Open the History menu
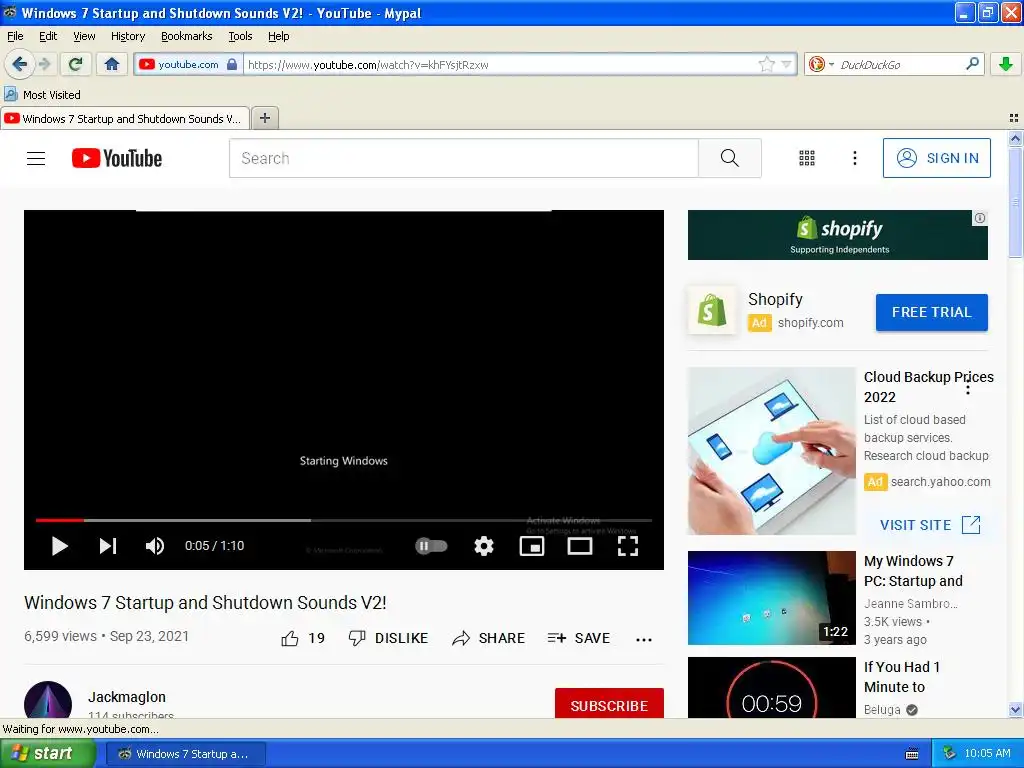 [128, 36]
